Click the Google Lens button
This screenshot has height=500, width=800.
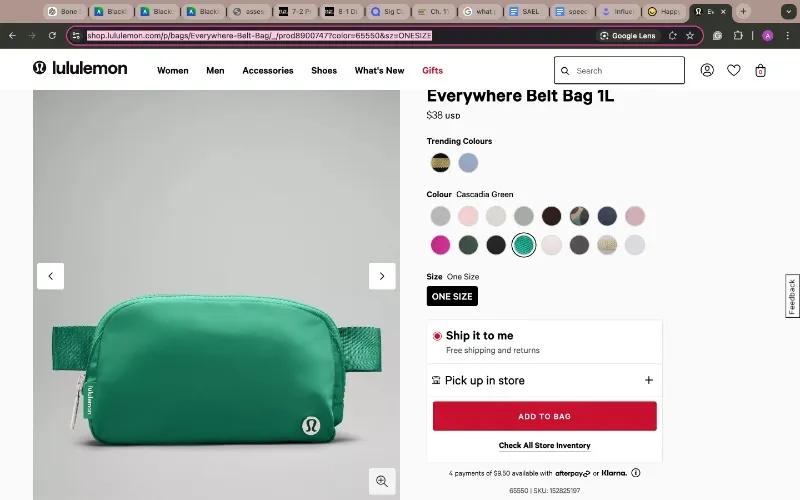coord(628,36)
